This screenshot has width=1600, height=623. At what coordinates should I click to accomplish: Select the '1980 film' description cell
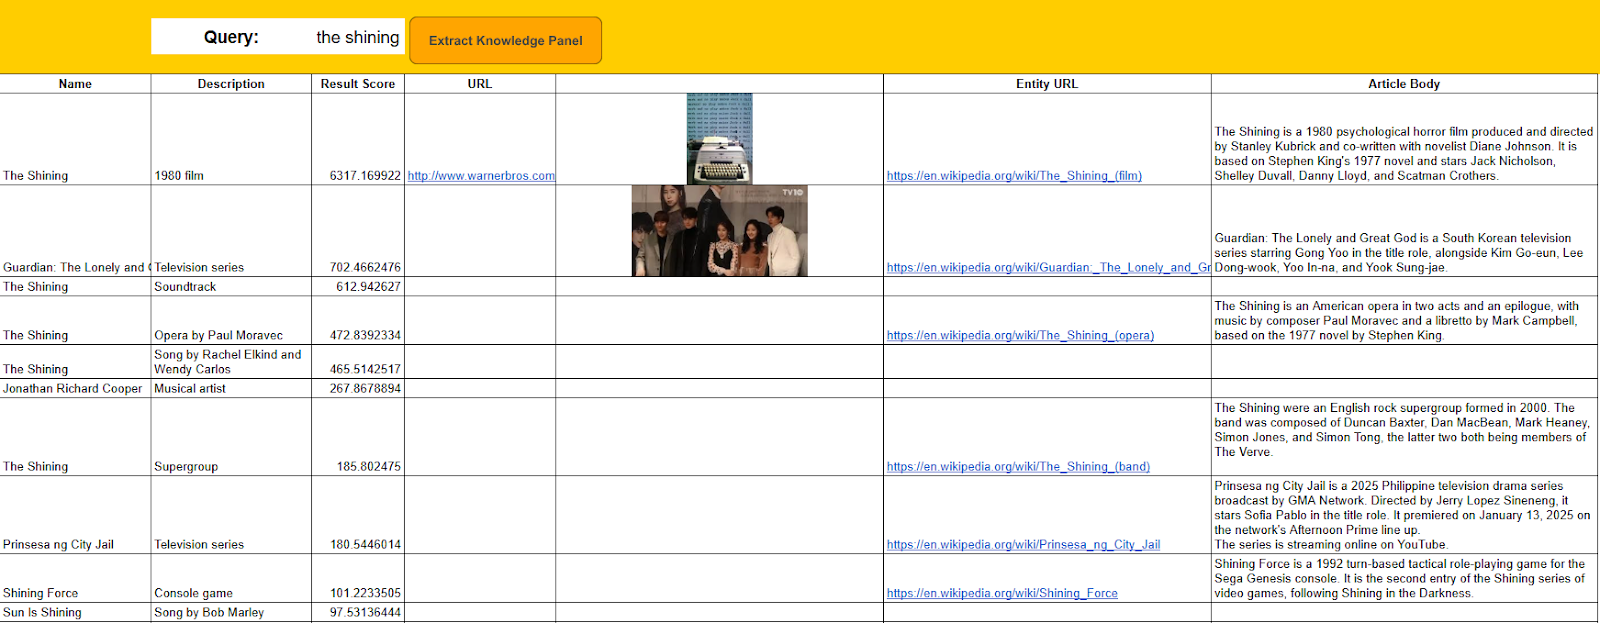point(231,139)
